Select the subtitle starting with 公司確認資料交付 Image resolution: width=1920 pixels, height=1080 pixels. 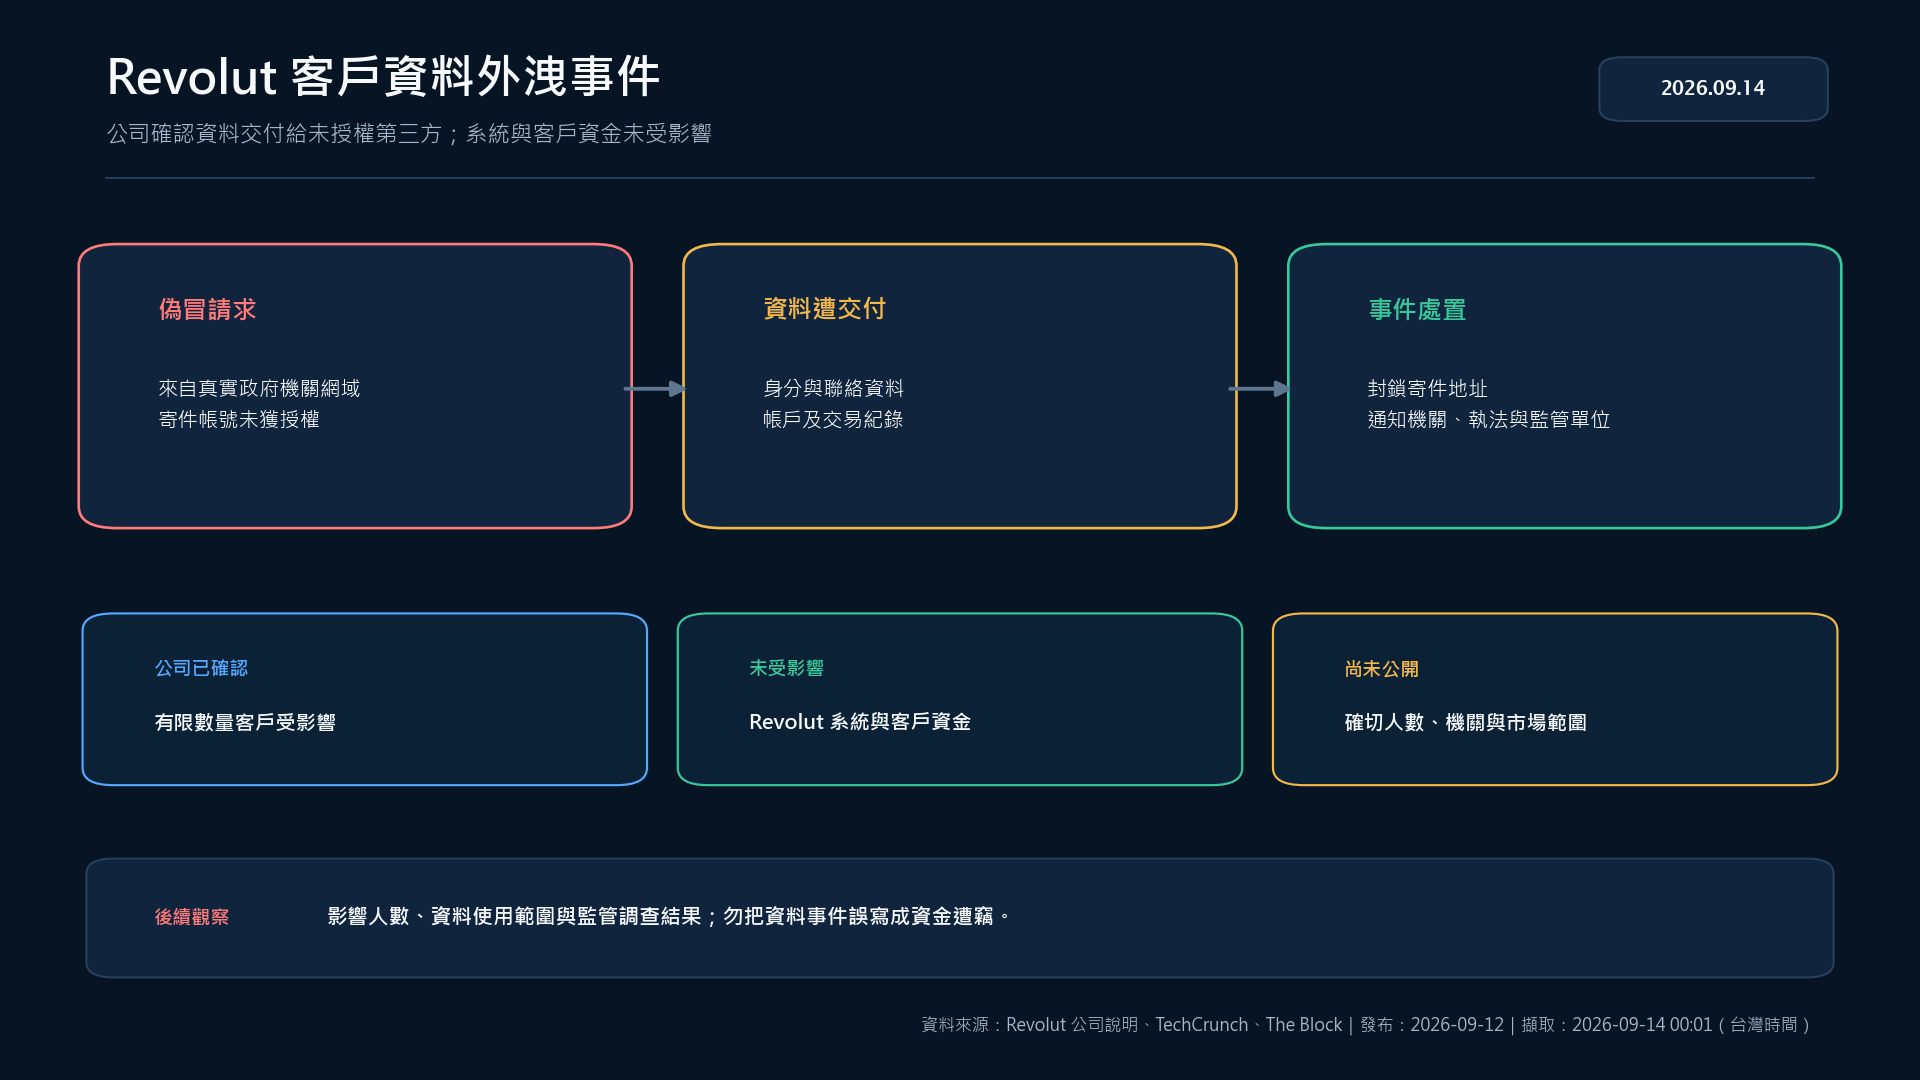tap(409, 134)
